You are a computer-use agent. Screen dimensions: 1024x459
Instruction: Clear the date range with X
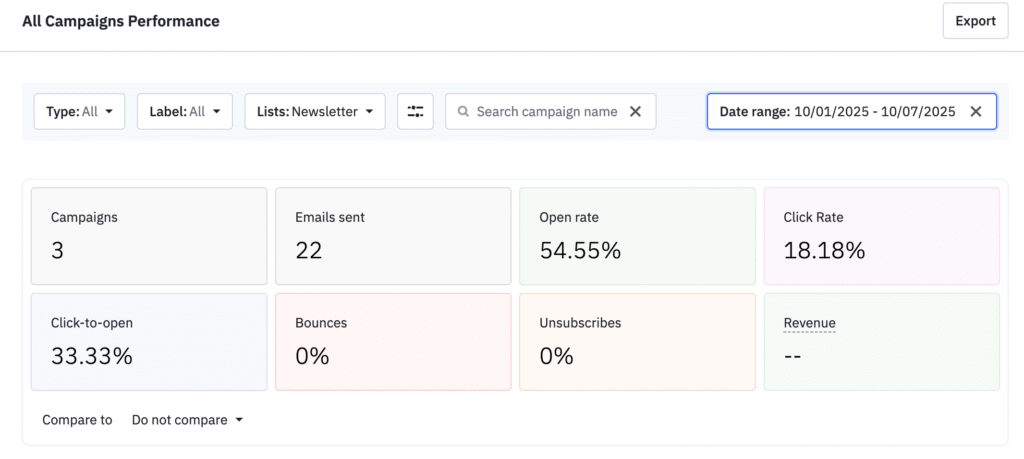[976, 112]
